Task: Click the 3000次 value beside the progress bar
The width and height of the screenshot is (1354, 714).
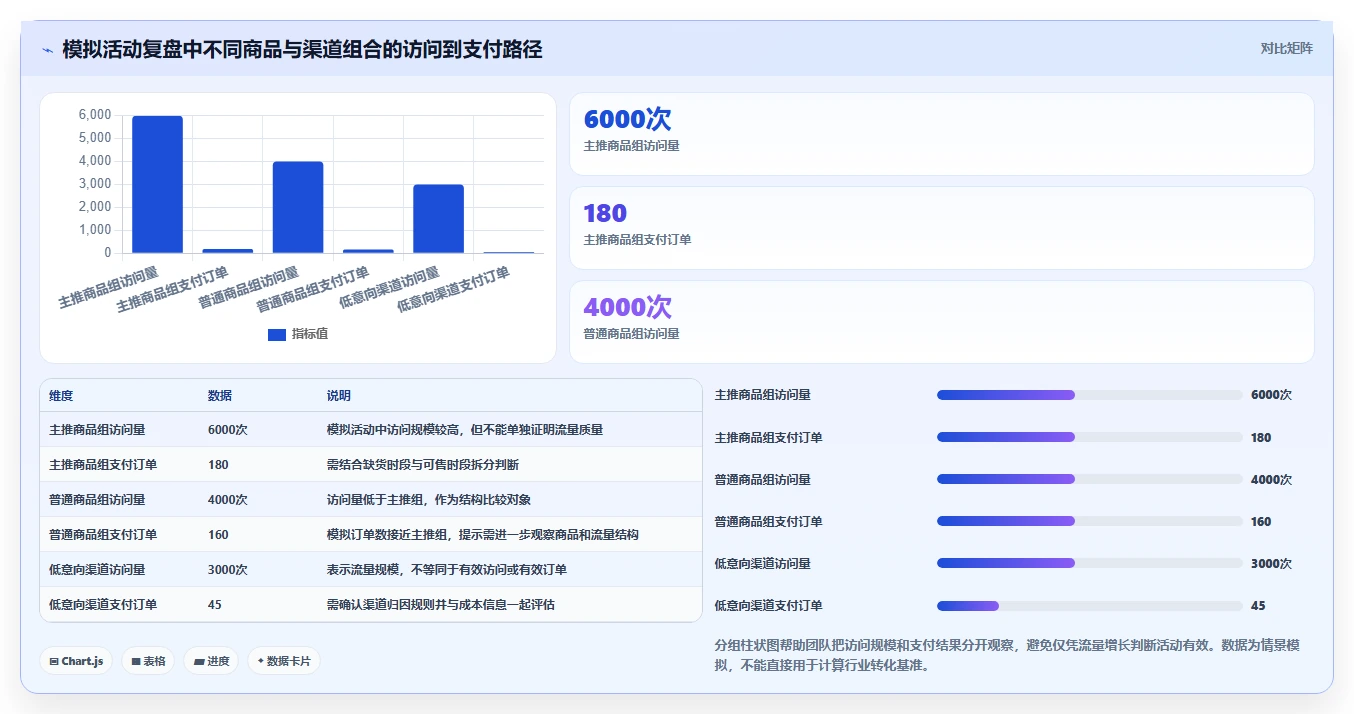Action: click(x=1271, y=563)
